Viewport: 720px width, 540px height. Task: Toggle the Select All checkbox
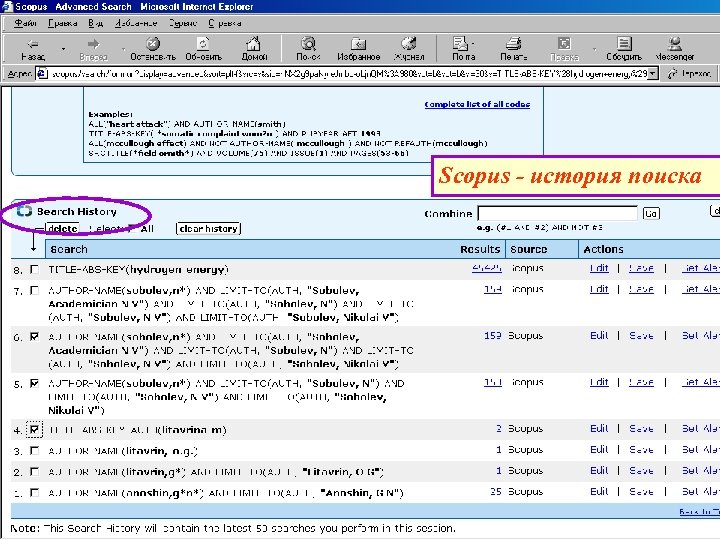point(133,229)
